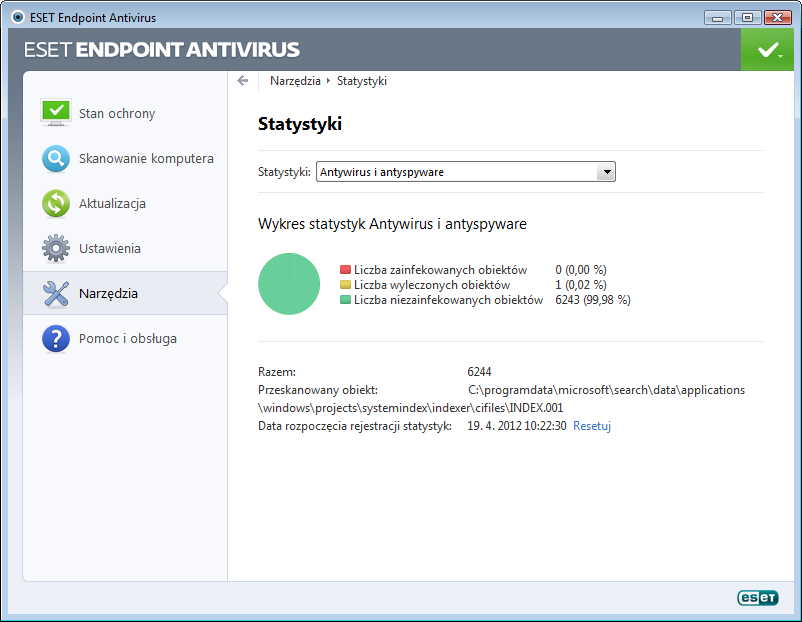Viewport: 802px width, 622px height.
Task: Click the yellow cleaned objects legend swatch
Action: [x=345, y=284]
